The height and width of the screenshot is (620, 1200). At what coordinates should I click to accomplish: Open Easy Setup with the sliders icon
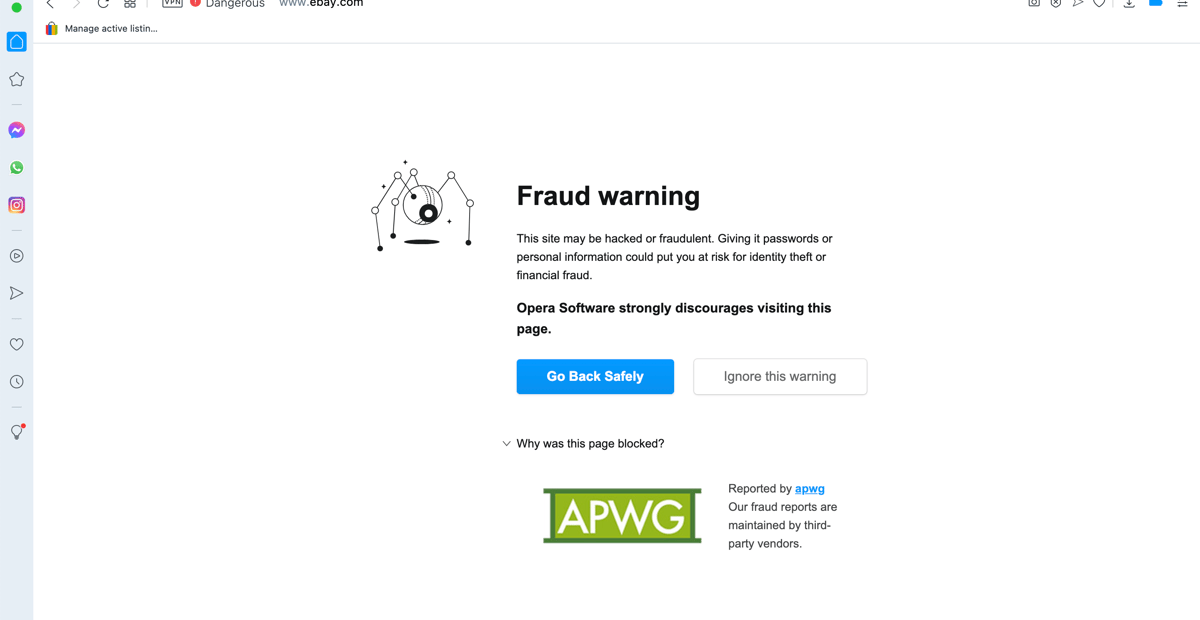click(x=1181, y=4)
